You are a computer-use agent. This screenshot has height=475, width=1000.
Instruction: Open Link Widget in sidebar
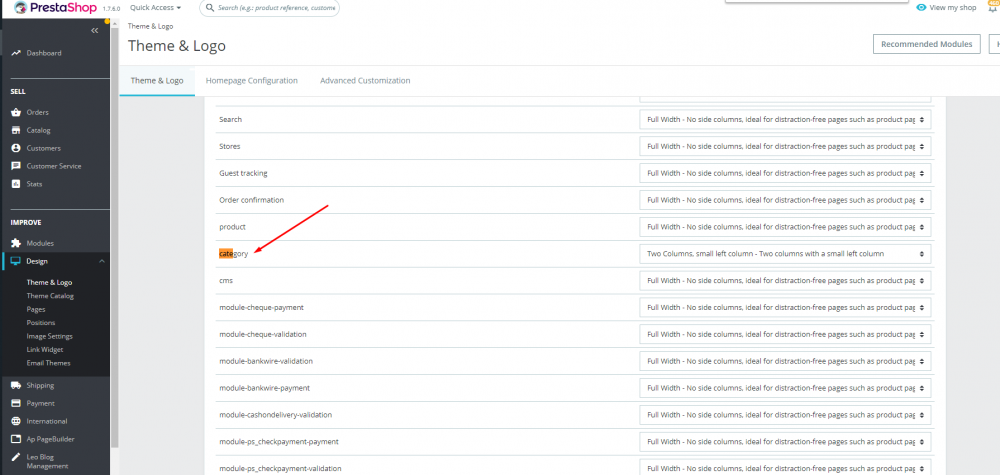[x=45, y=349]
